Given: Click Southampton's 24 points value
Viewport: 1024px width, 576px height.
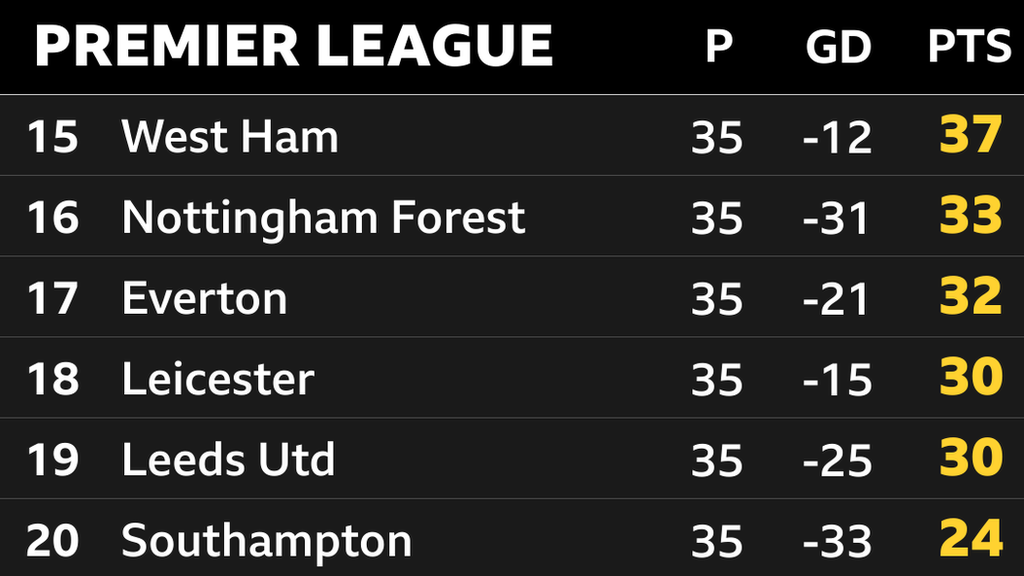Looking at the screenshot, I should coord(970,540).
